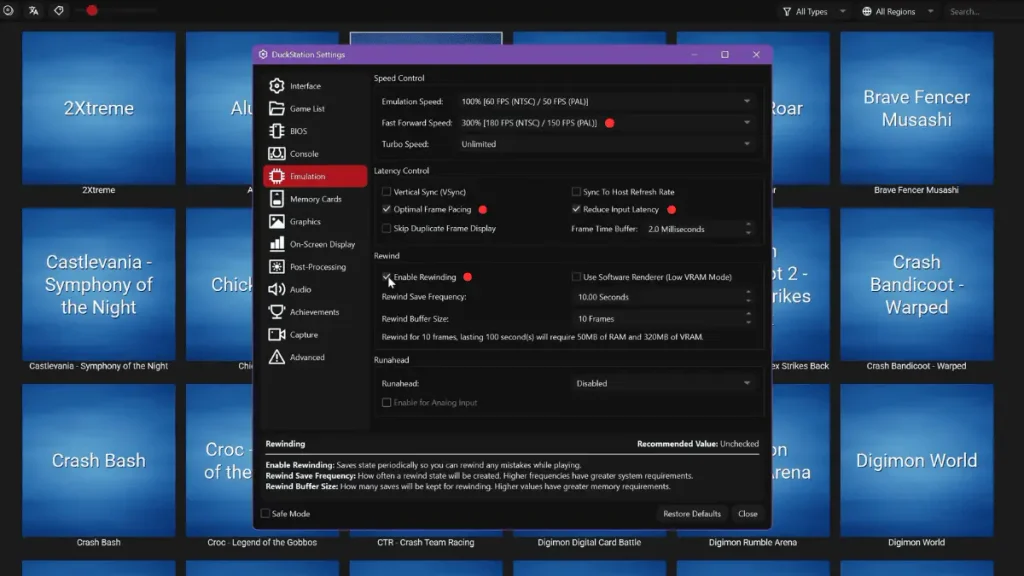Uncheck Reduce Input Latency
Screen dimensions: 1024x576
point(576,210)
